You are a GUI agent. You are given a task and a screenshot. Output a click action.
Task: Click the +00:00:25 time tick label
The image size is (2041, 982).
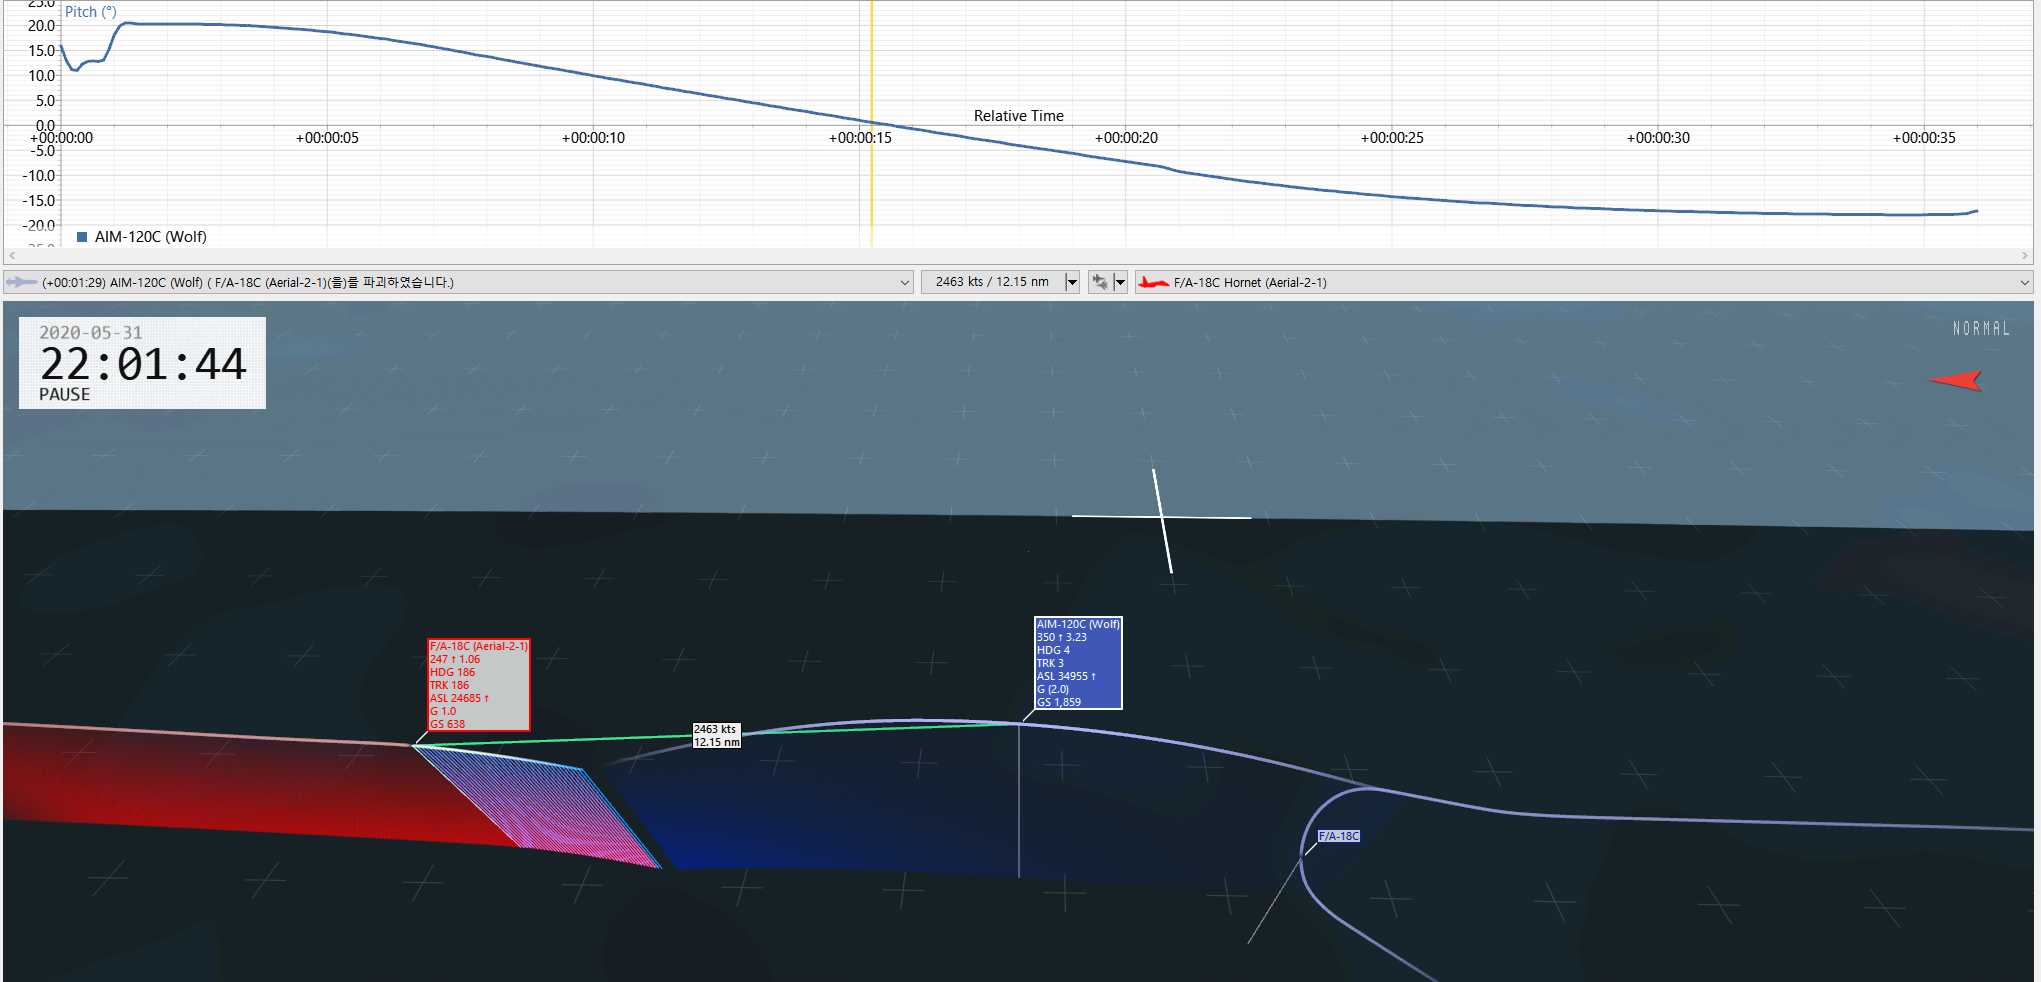(1392, 138)
